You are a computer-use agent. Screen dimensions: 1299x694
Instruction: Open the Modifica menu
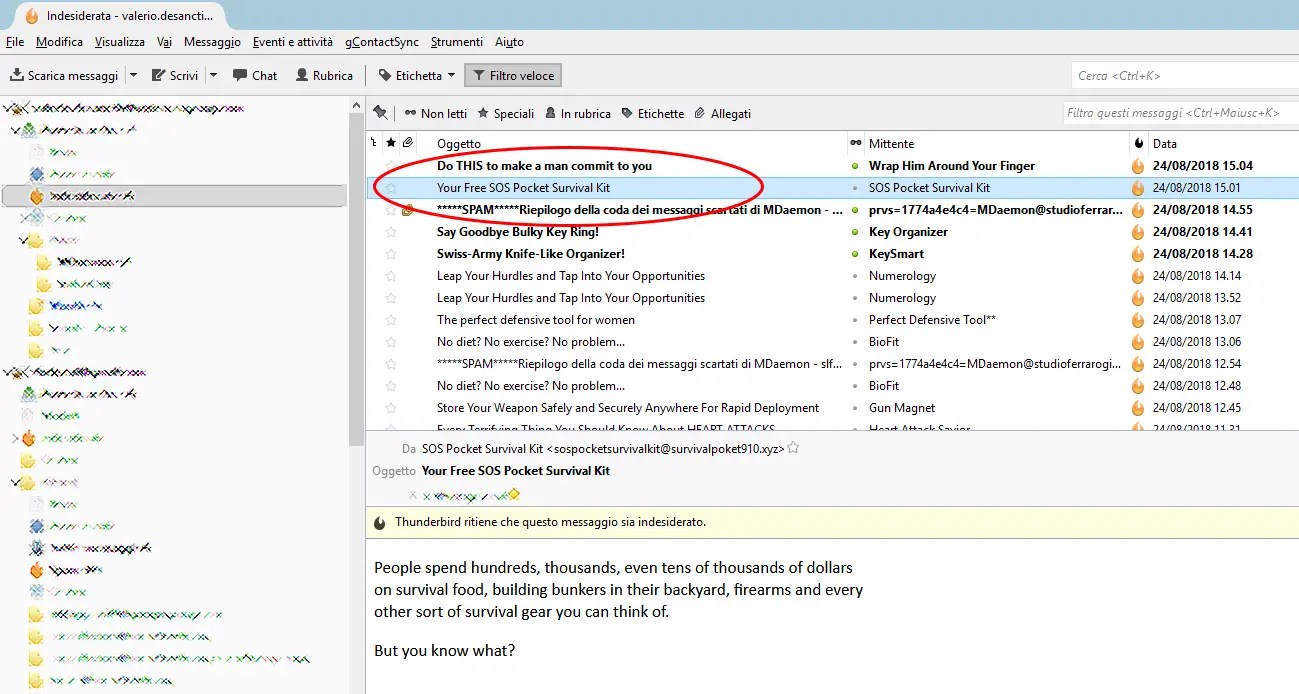point(59,42)
